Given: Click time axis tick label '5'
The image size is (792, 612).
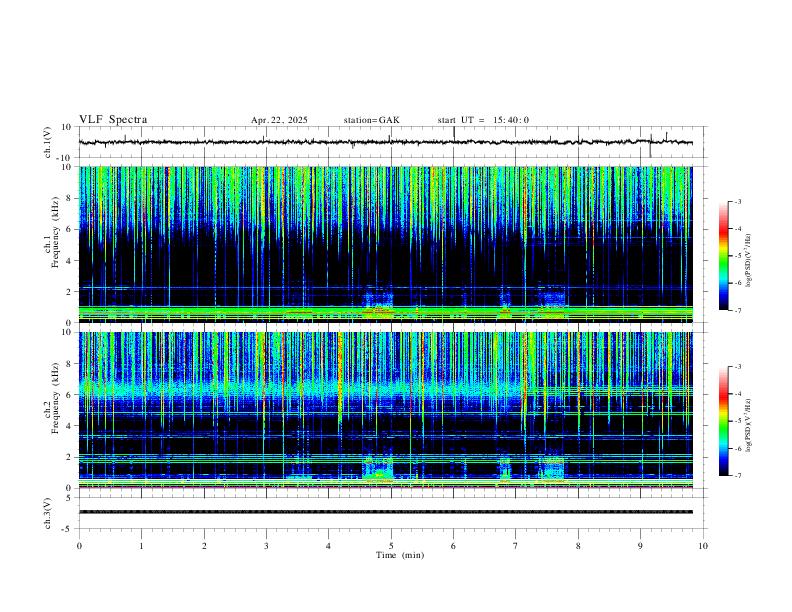Looking at the screenshot, I should [x=391, y=546].
